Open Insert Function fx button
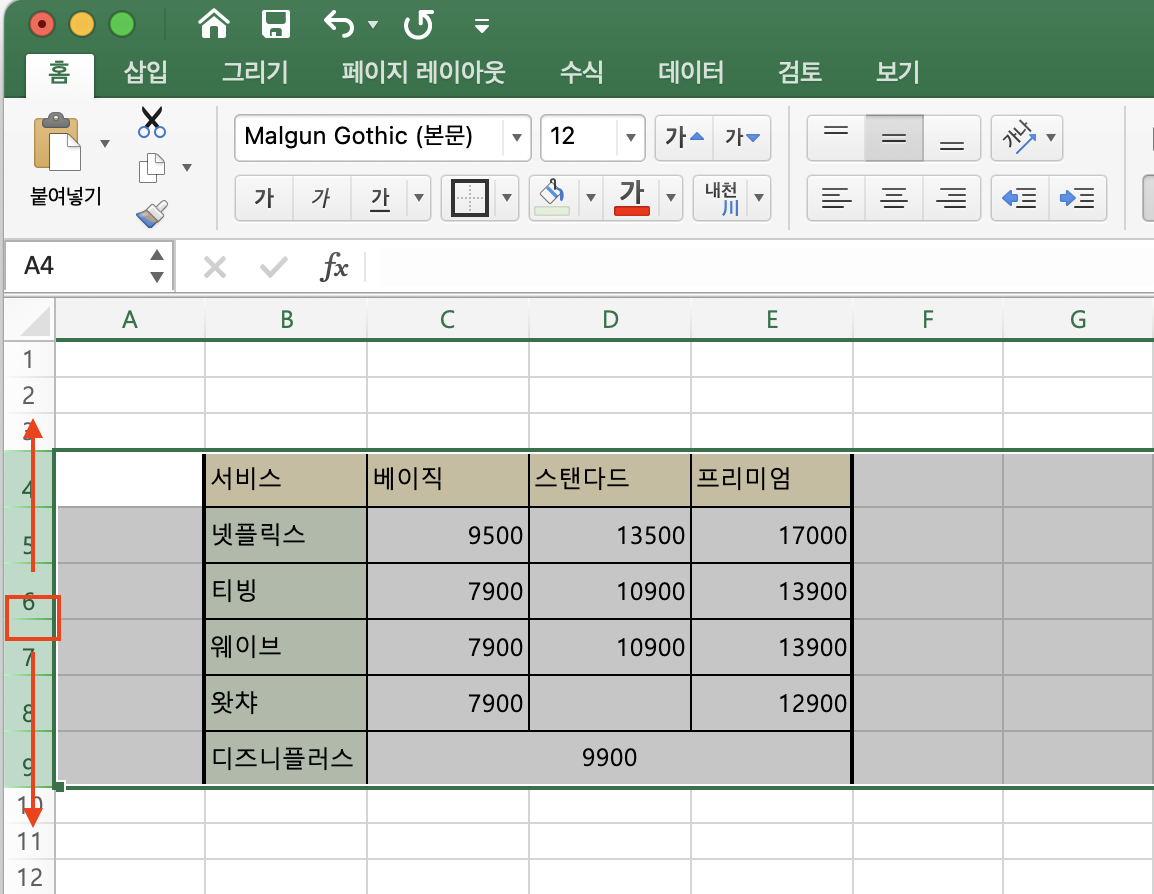 (x=335, y=266)
